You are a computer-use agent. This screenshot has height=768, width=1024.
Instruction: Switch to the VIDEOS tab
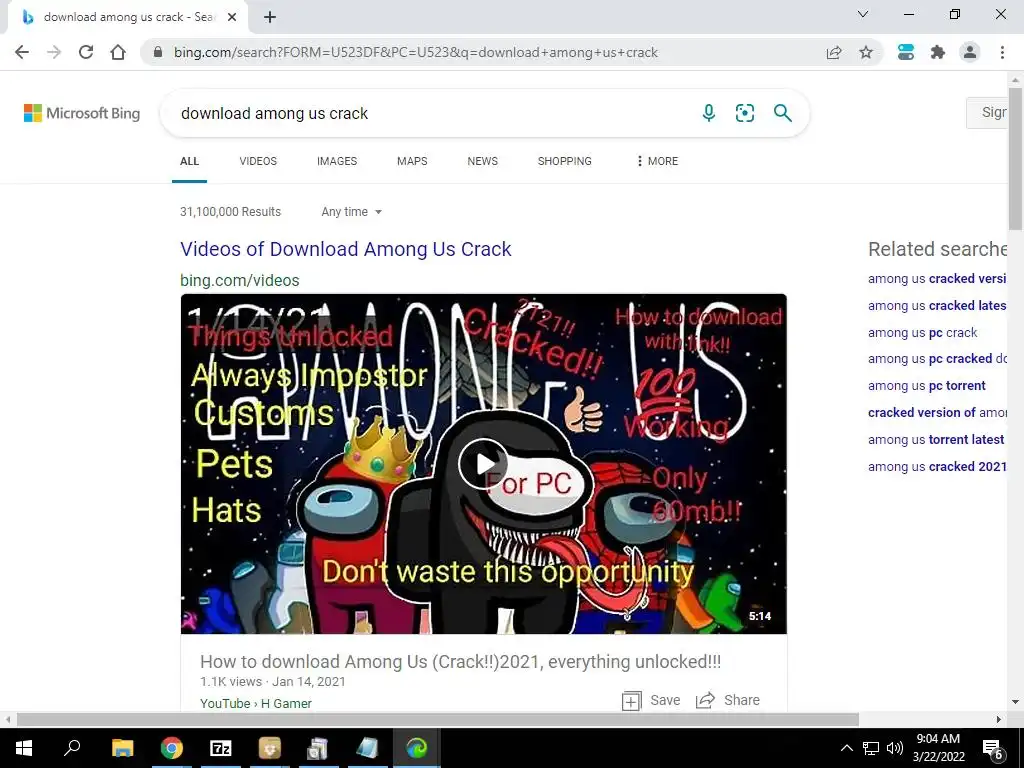tap(258, 161)
